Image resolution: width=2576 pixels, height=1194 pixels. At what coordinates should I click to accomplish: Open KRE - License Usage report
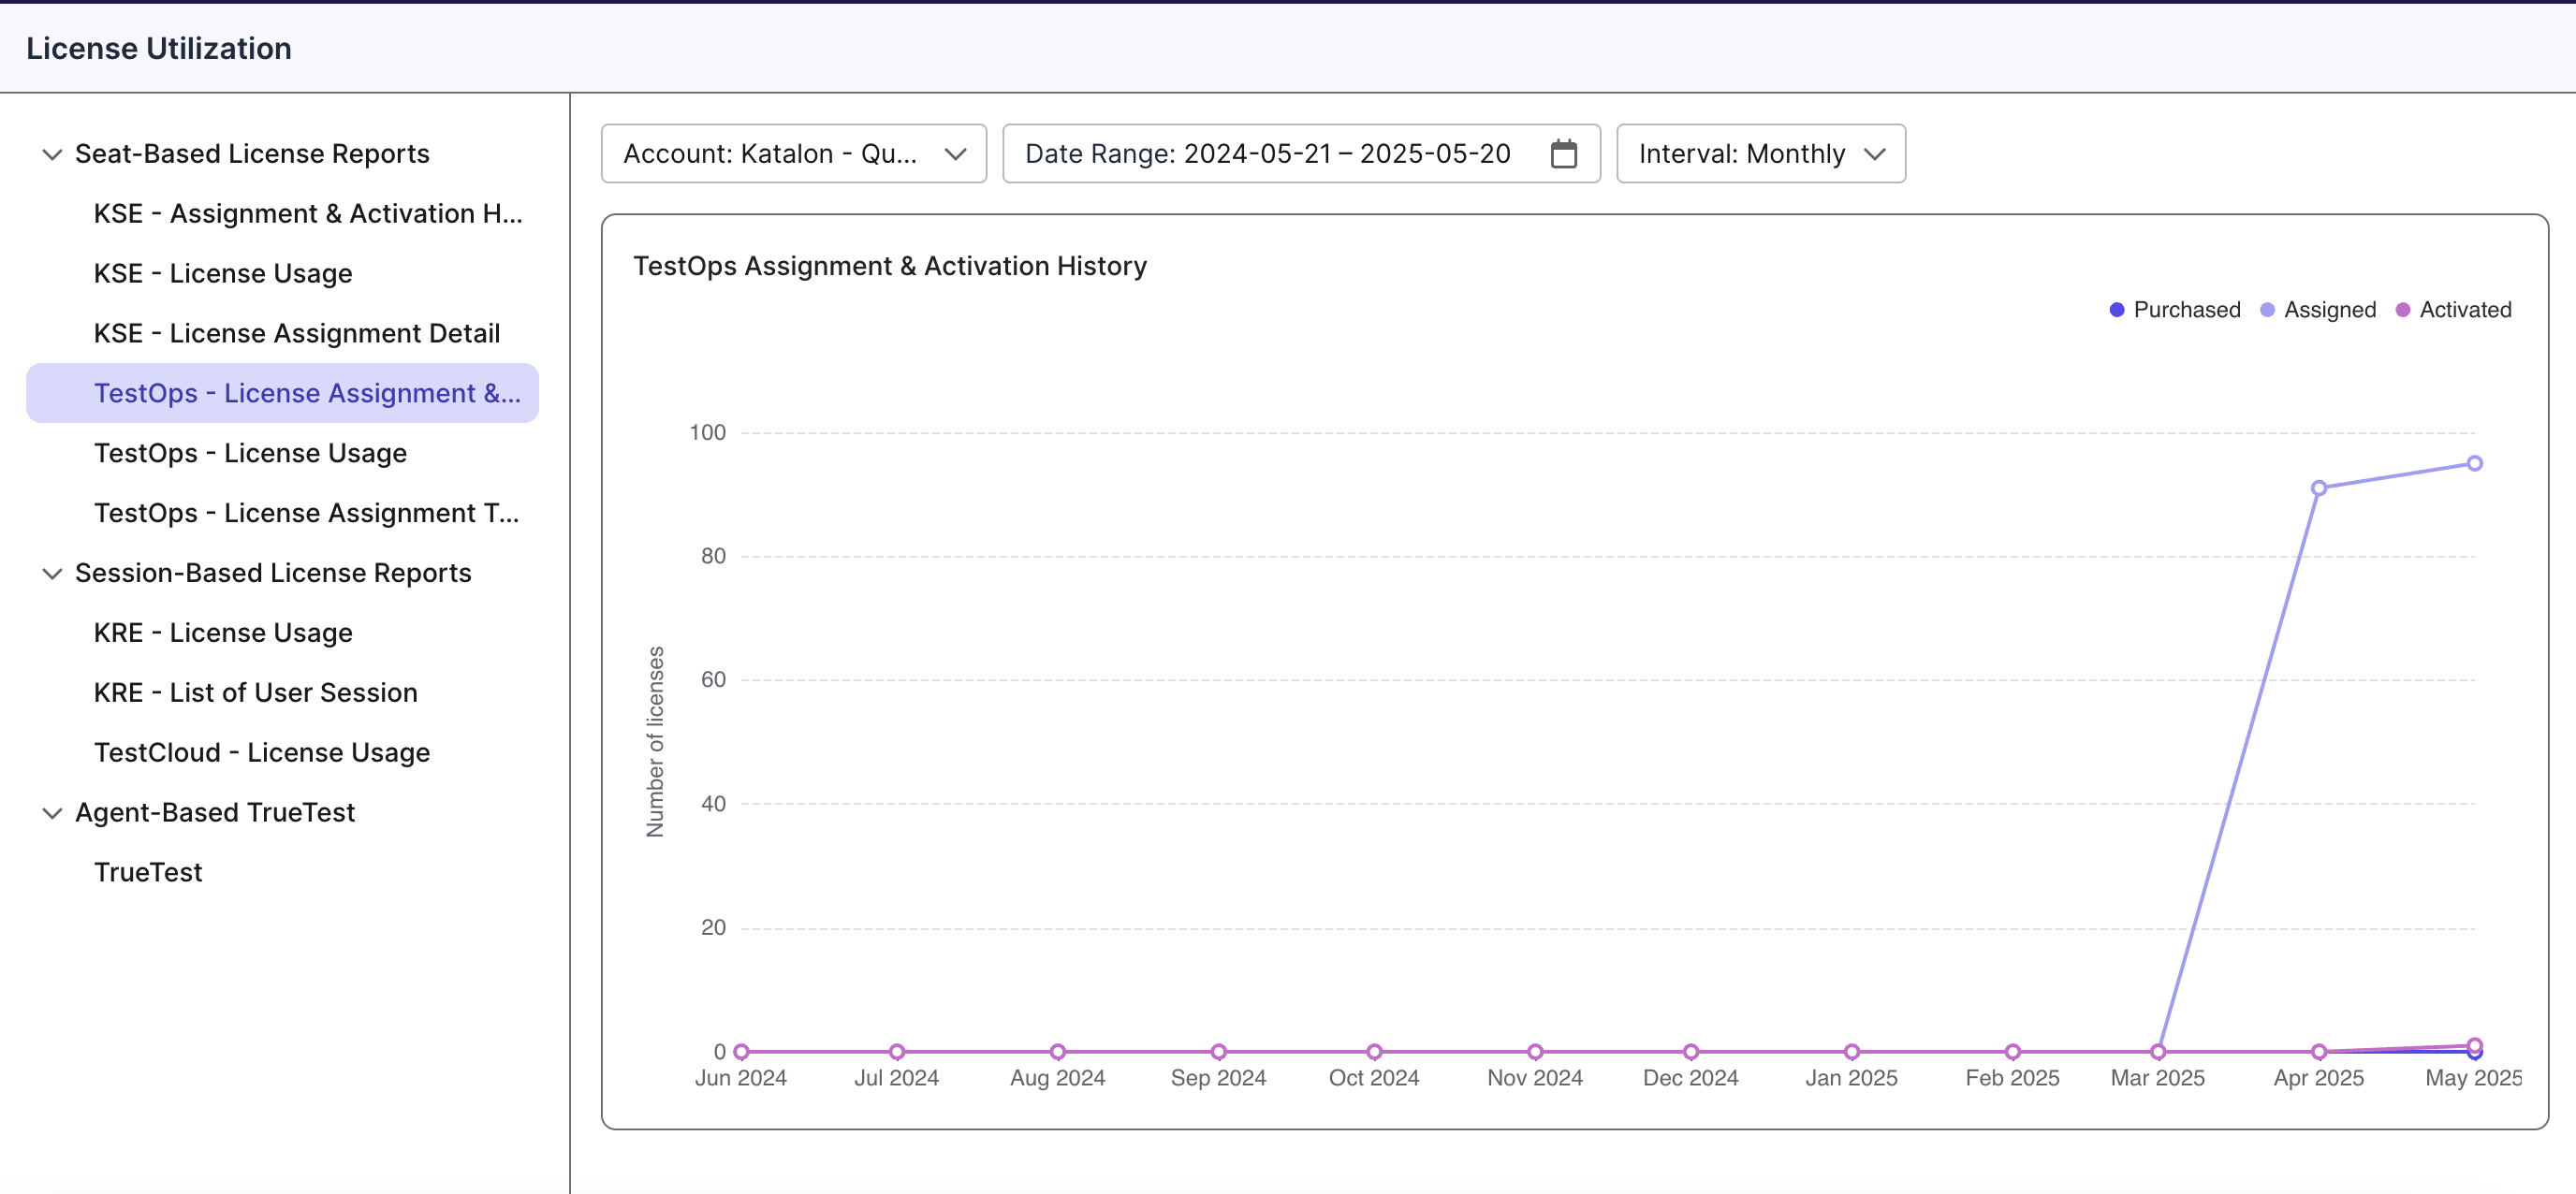point(223,633)
